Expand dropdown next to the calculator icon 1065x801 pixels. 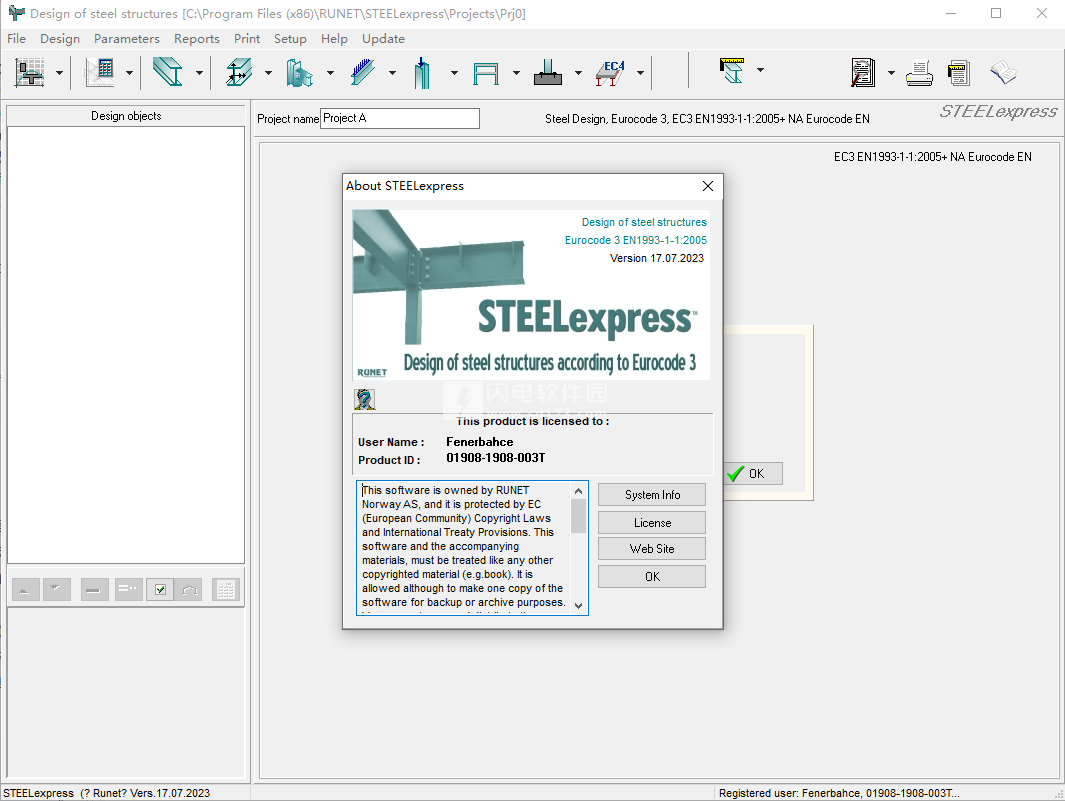point(129,72)
